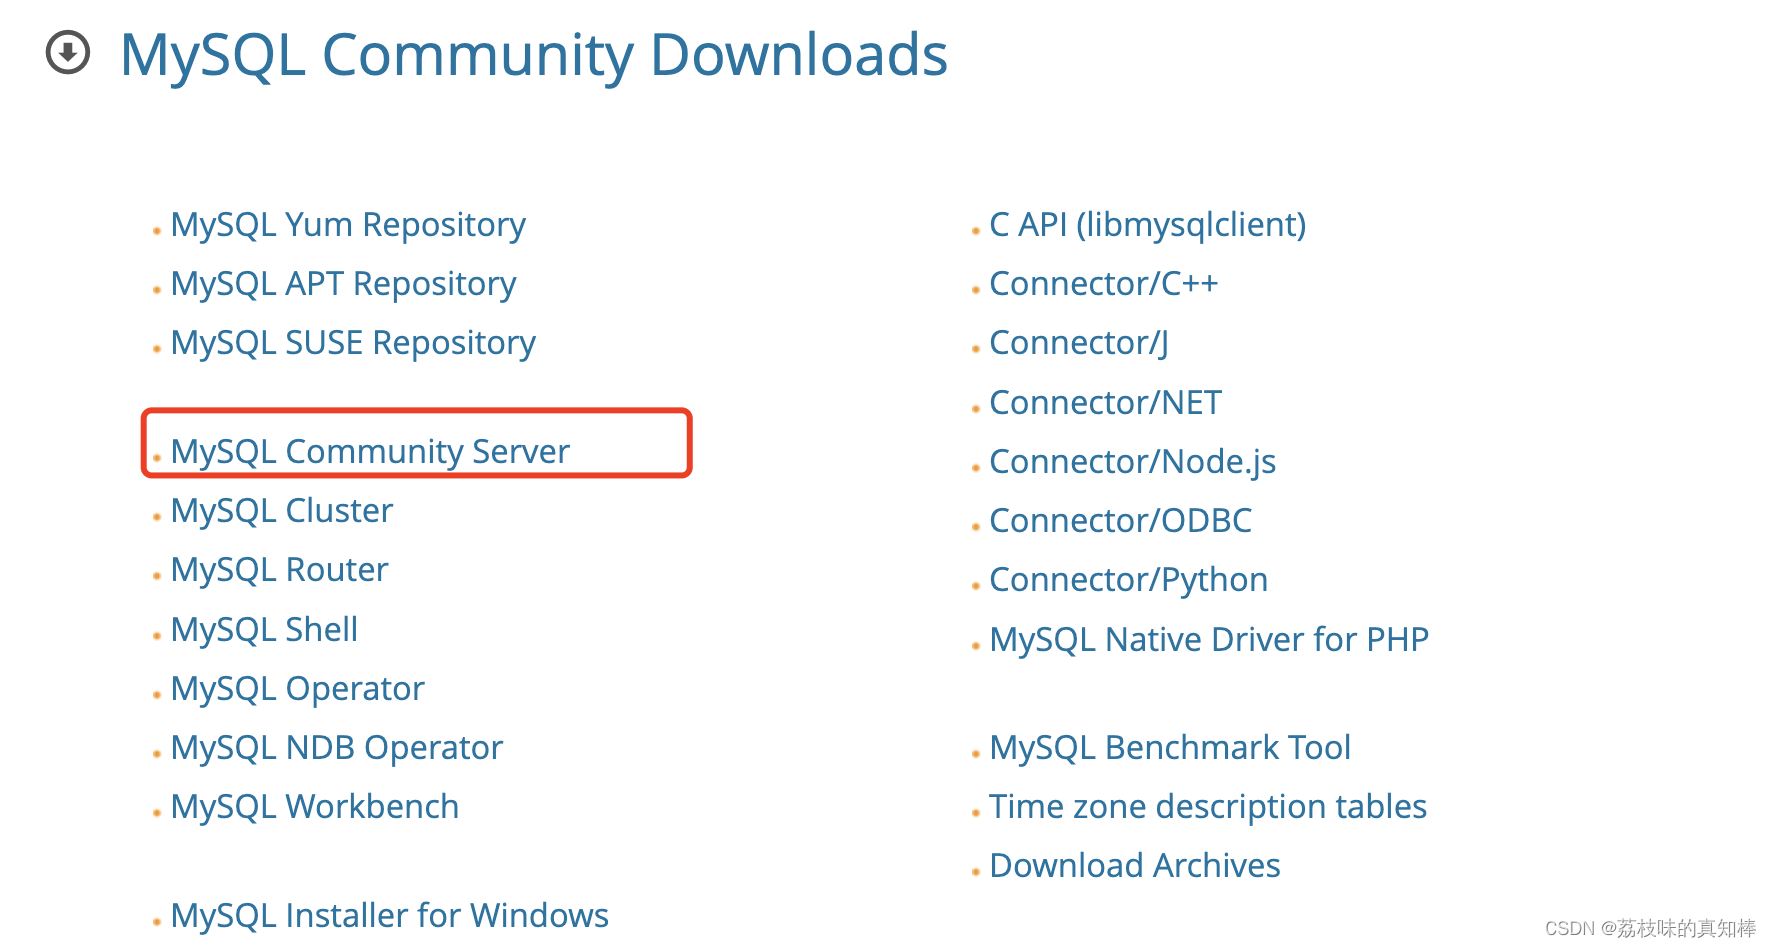Select the MySQL Shell link
This screenshot has width=1772, height=948.
[x=264, y=630]
